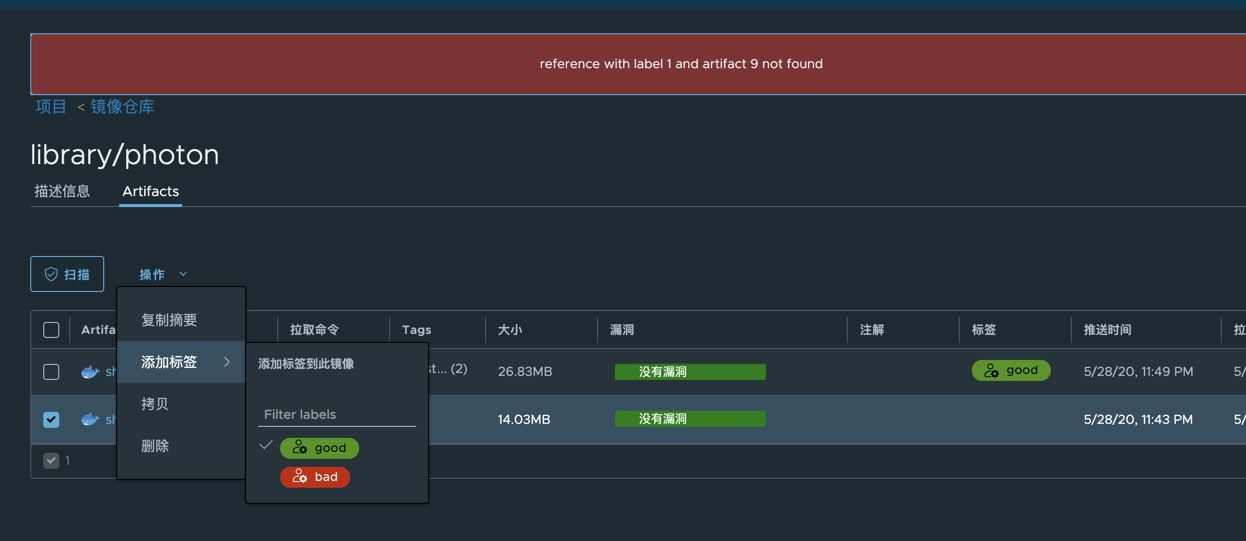The image size is (1246, 541).
Task: Uncheck the checkbox of the 14.03MB artifact row
Action: tap(51, 419)
